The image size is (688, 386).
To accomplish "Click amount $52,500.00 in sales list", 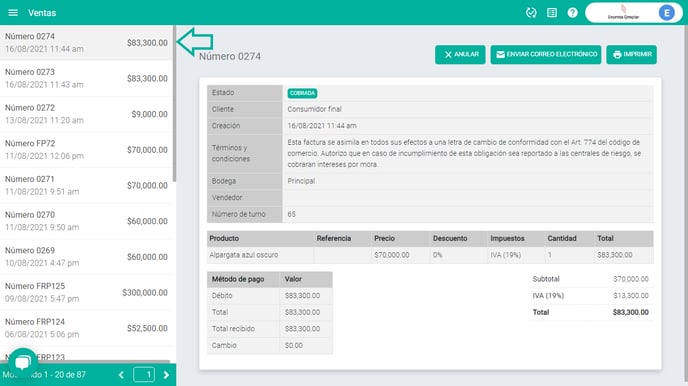I will coord(147,328).
